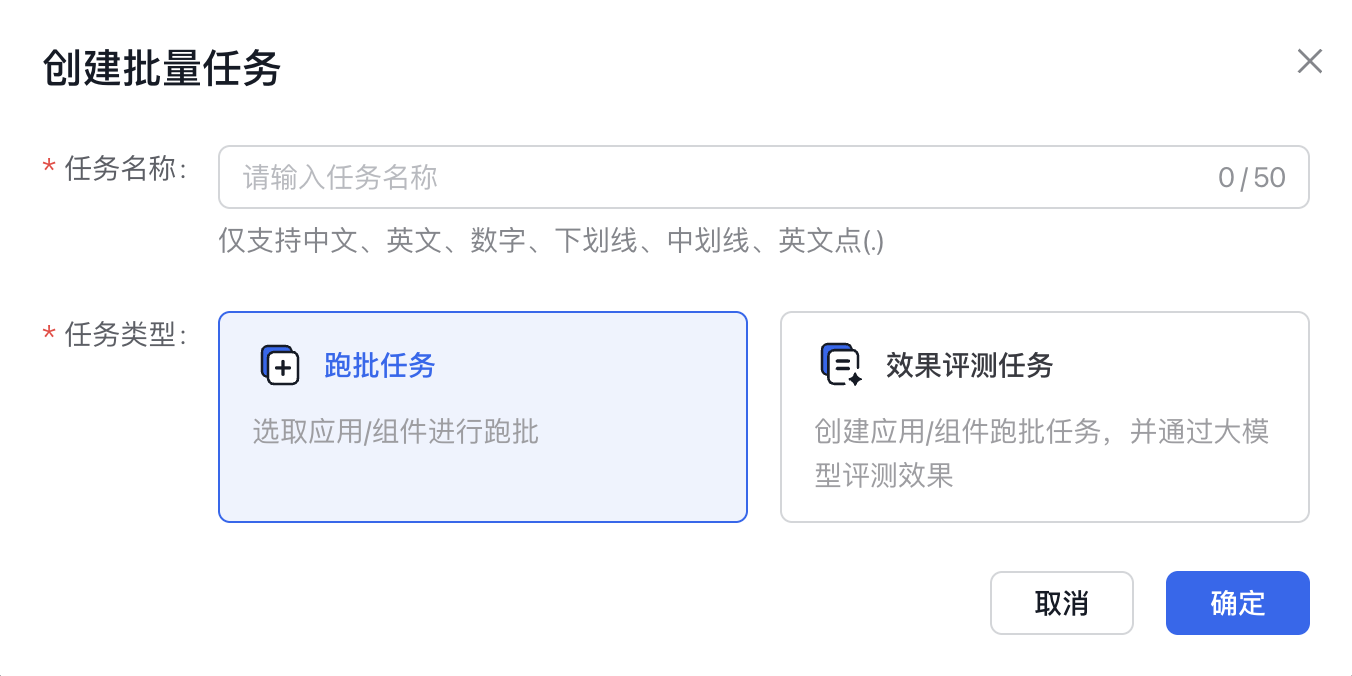Click the hint text 仅支持中文、英文、数字
Viewport: 1352px width, 676px height.
(372, 241)
